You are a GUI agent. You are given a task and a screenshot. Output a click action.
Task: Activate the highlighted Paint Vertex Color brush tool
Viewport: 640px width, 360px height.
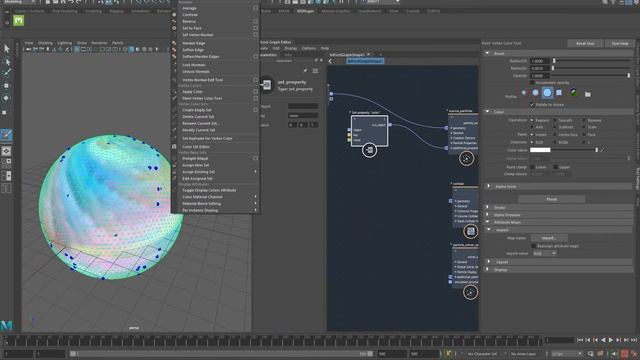tap(7, 135)
